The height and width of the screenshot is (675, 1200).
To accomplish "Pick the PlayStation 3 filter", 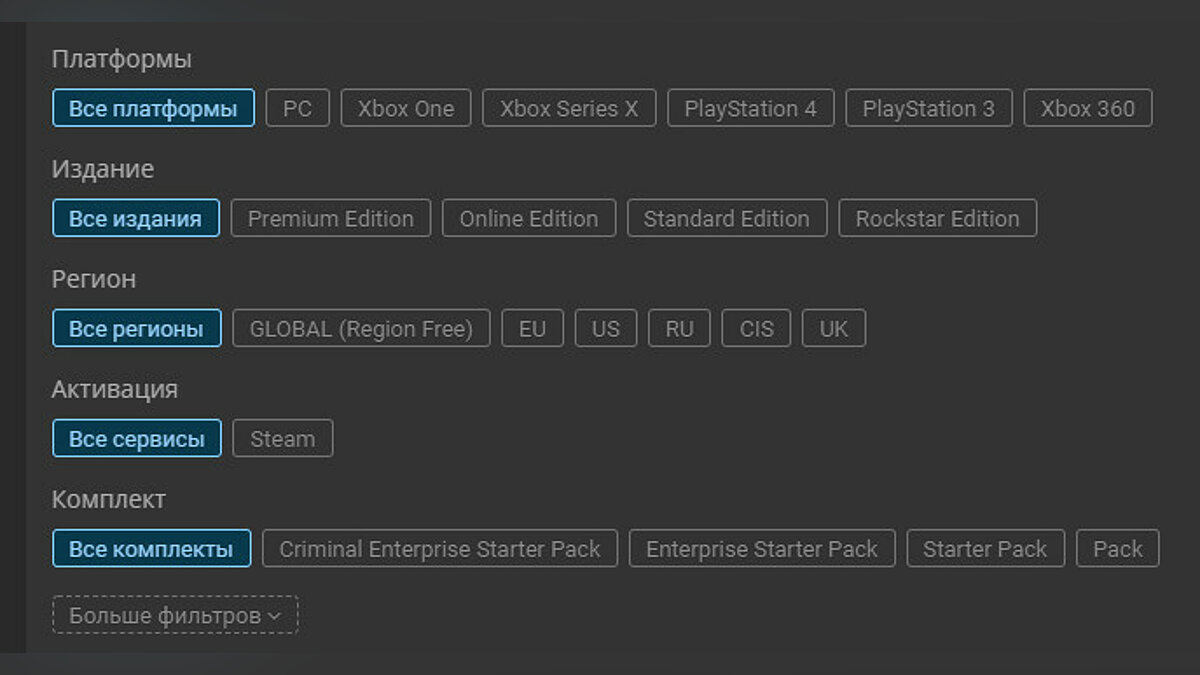I will click(929, 109).
